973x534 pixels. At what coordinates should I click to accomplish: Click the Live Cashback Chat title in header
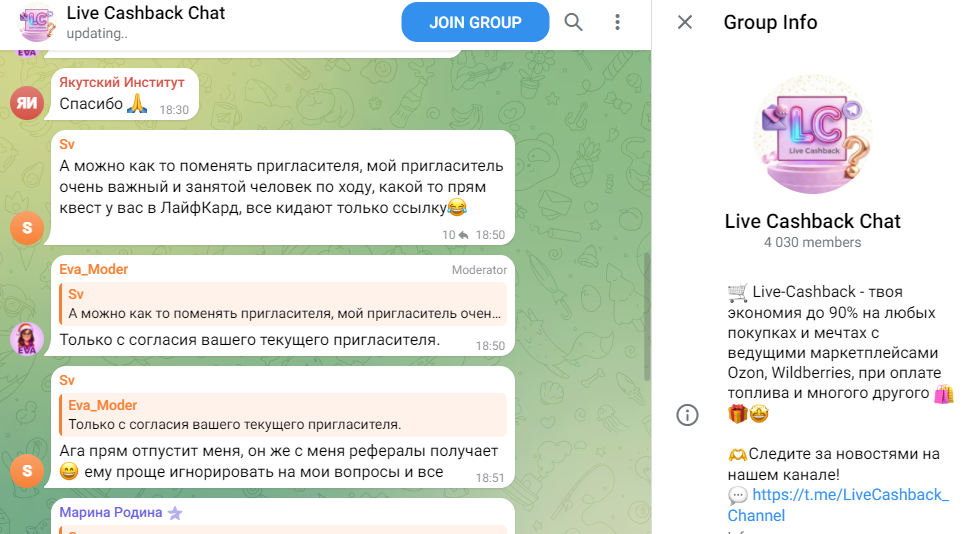click(x=146, y=14)
